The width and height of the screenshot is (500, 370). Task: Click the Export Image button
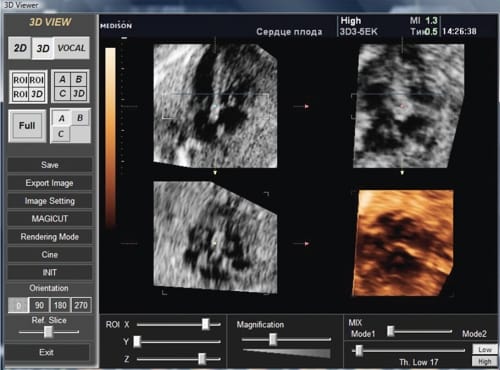50,183
